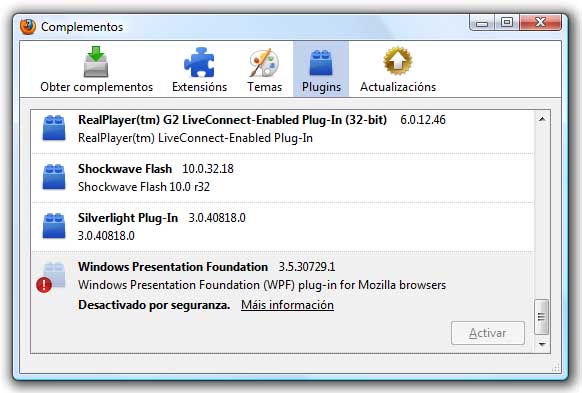Screen dimensions: 582x393
Task: Select the RealPlayer(tm) G2 LiveConnect-Enabled Plug-In title
Action: [x=232, y=120]
